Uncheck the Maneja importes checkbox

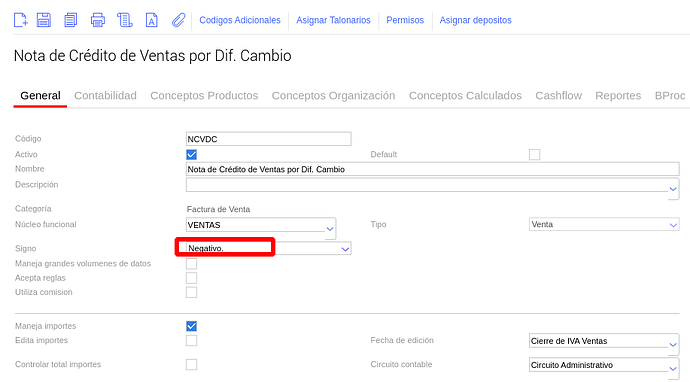coord(191,326)
